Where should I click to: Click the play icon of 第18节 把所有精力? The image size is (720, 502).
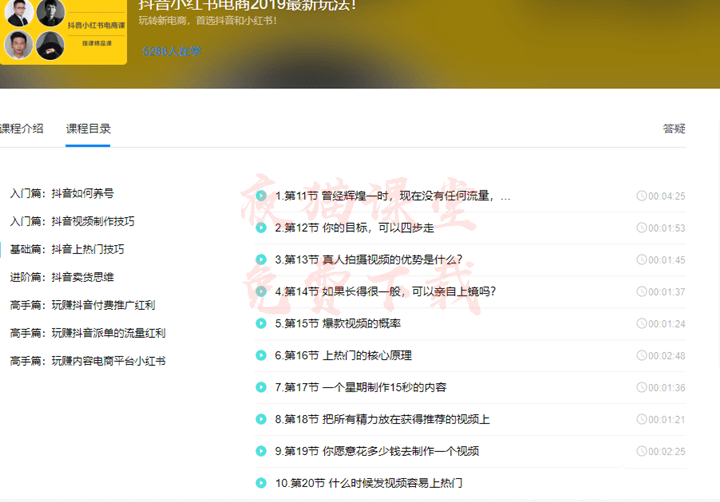click(x=261, y=419)
